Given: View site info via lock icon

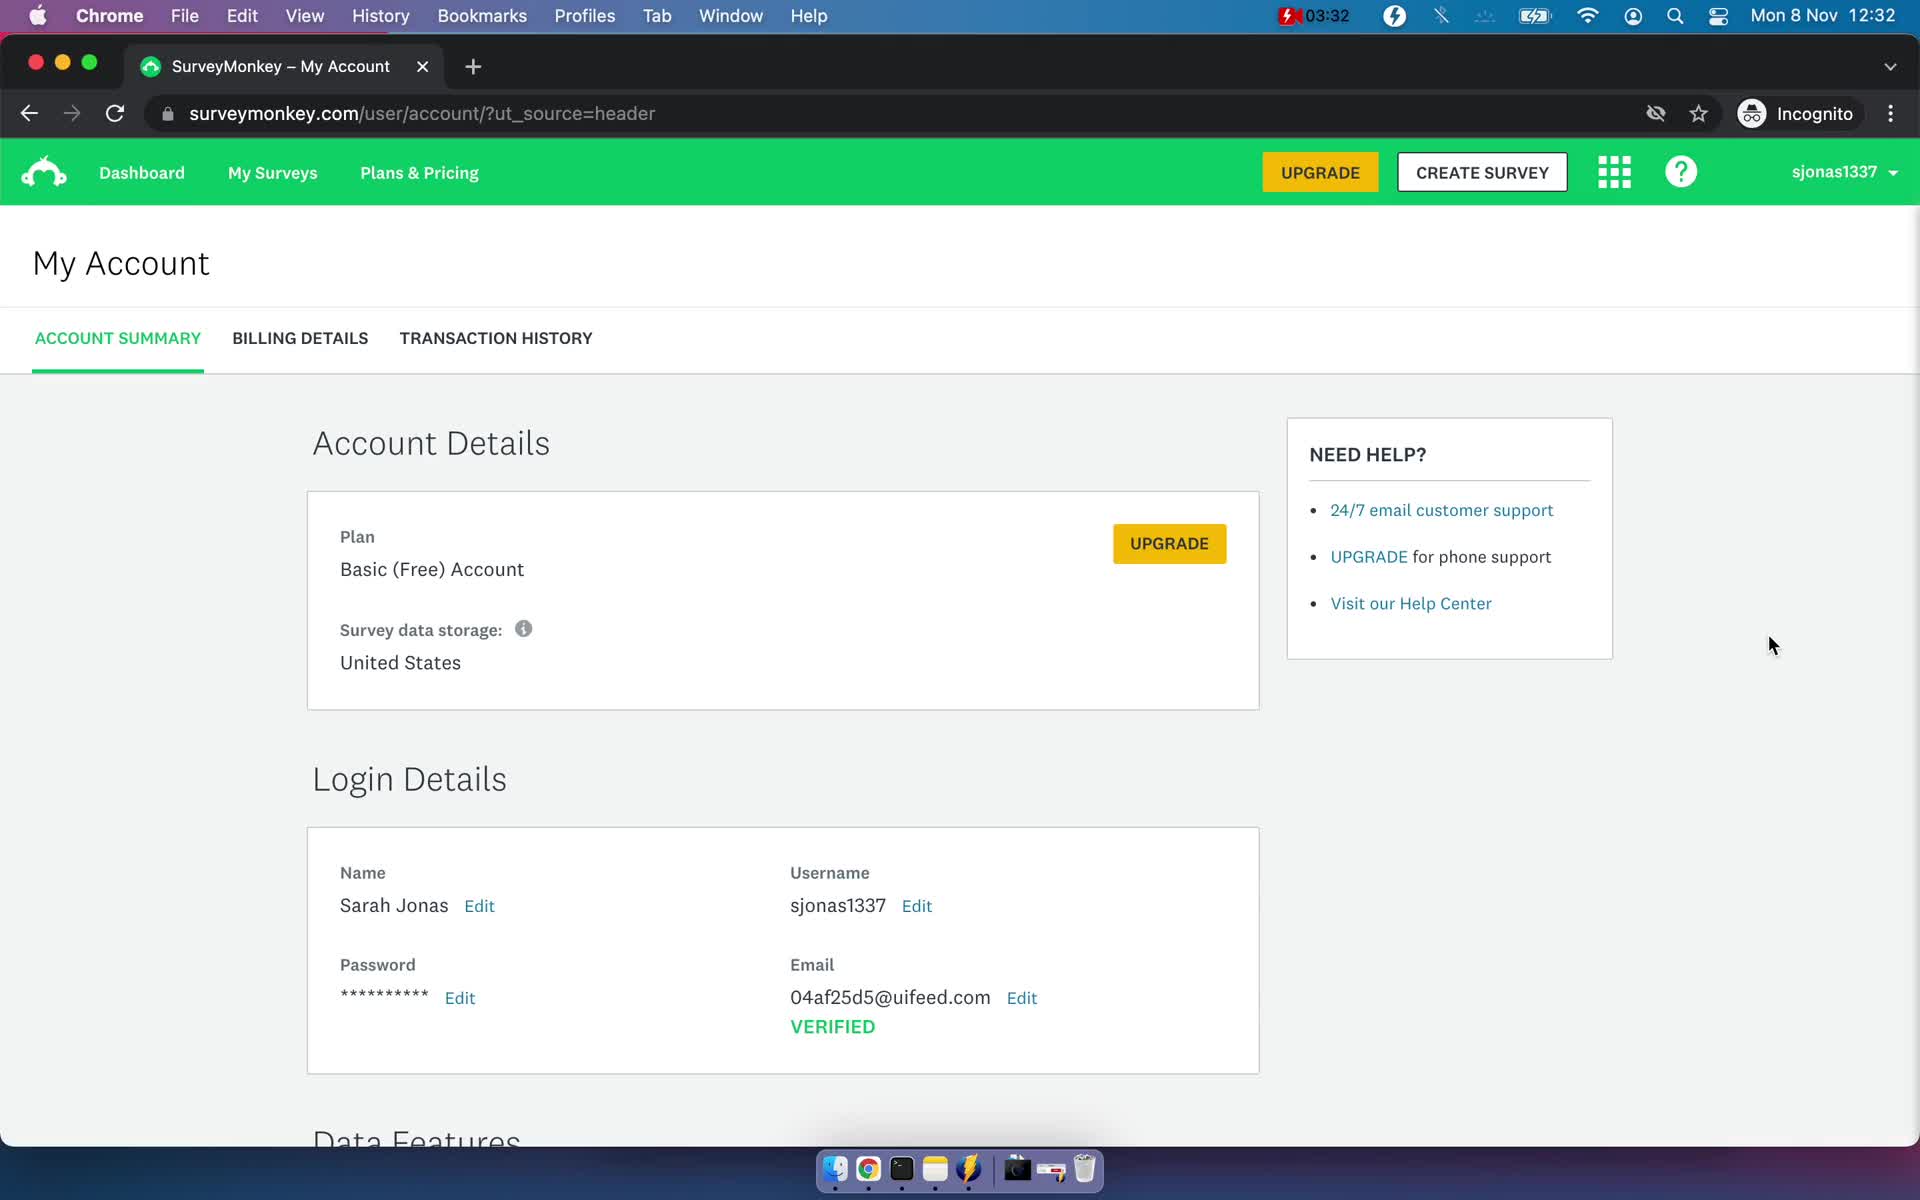Looking at the screenshot, I should (x=168, y=114).
